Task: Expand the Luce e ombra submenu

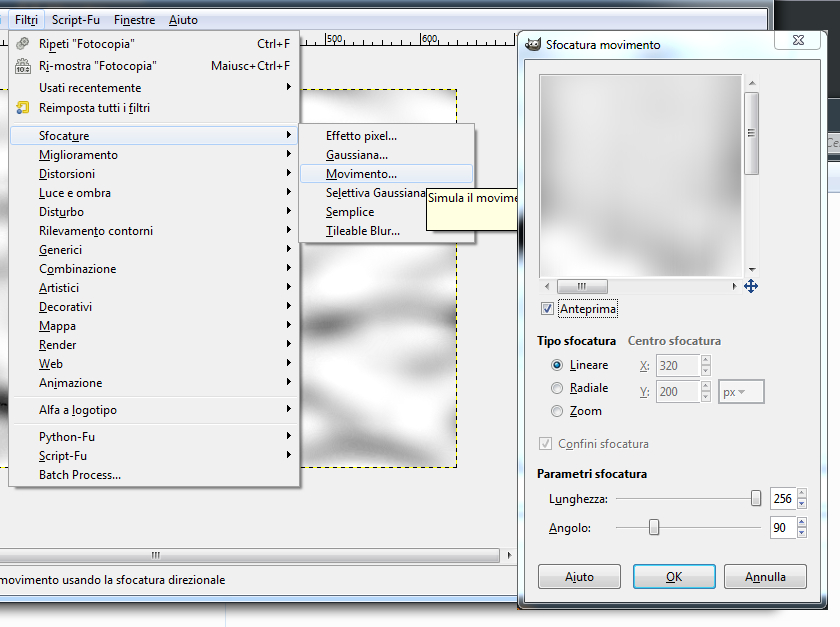Action: pos(154,193)
